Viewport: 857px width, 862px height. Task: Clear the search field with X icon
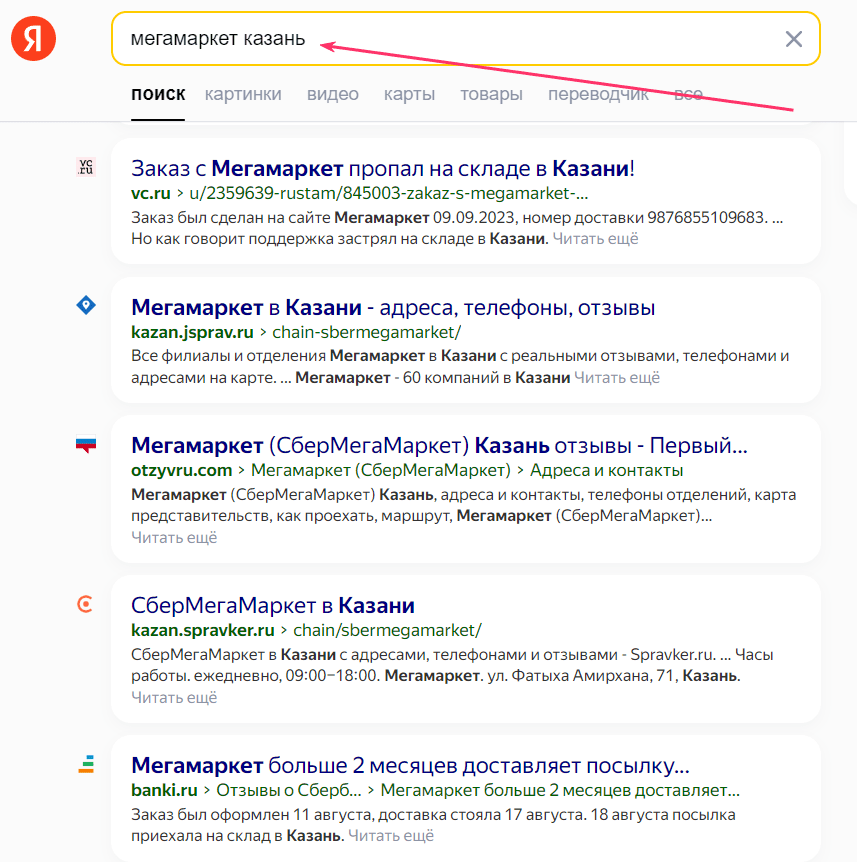pyautogui.click(x=793, y=39)
